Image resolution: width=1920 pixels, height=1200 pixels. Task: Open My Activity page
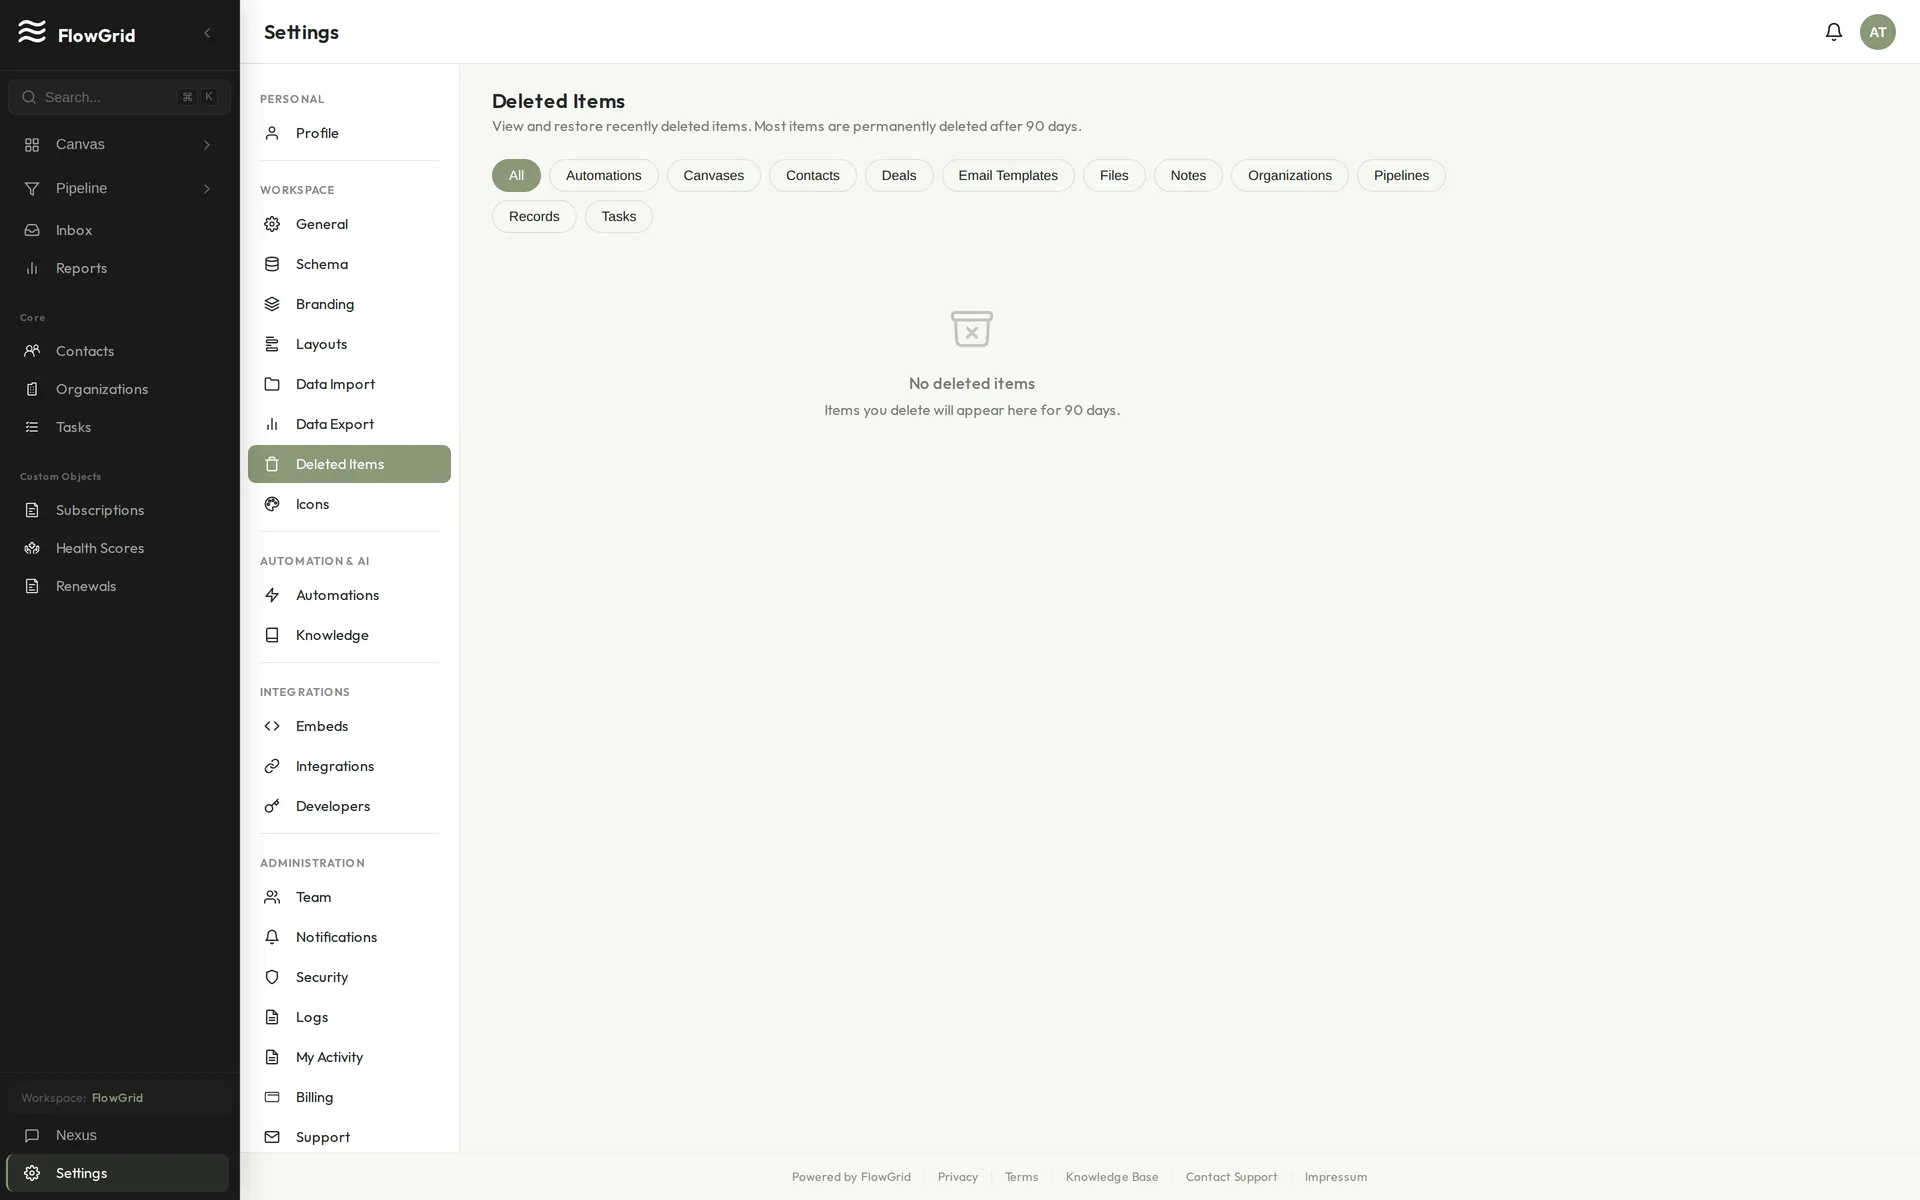tap(349, 1058)
